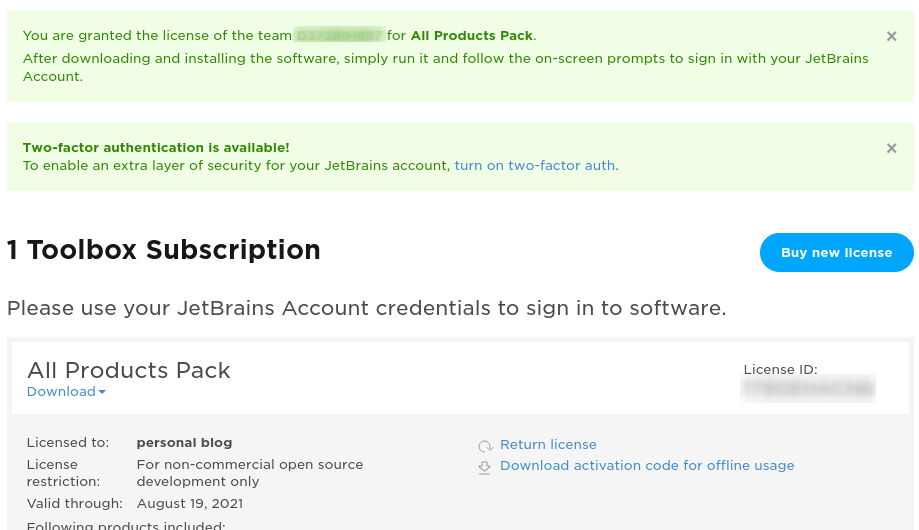This screenshot has height=530, width=919.
Task: Click the Following products included text
Action: 126,526
